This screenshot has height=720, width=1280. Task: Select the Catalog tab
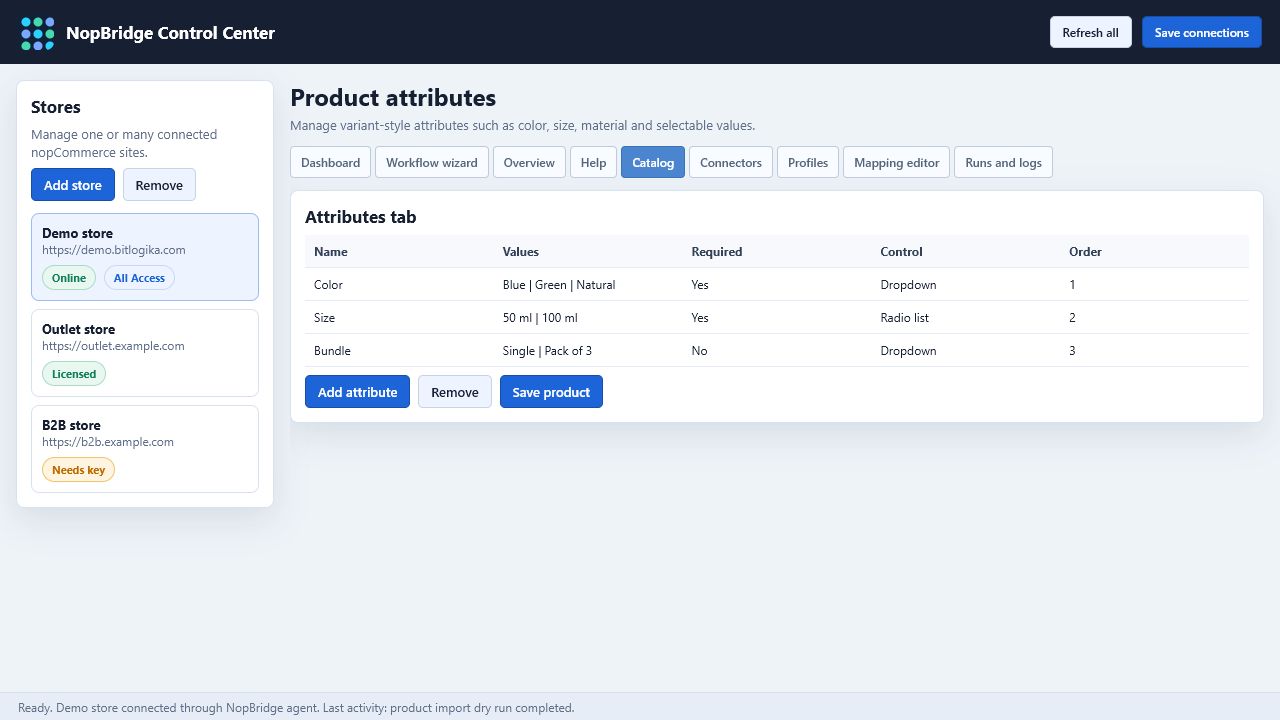[653, 162]
